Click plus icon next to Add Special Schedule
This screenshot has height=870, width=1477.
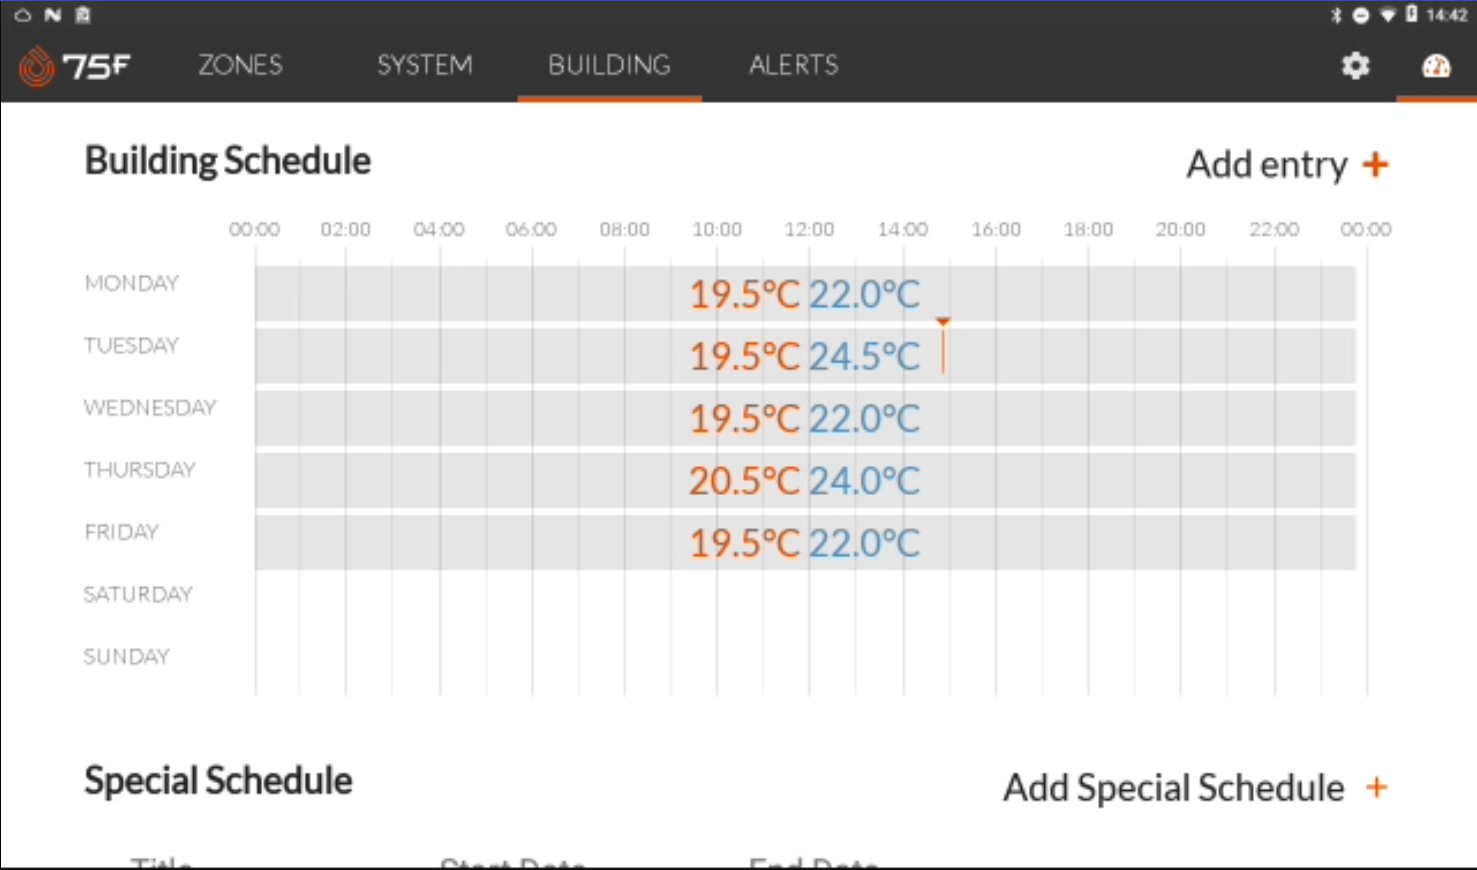point(1377,788)
